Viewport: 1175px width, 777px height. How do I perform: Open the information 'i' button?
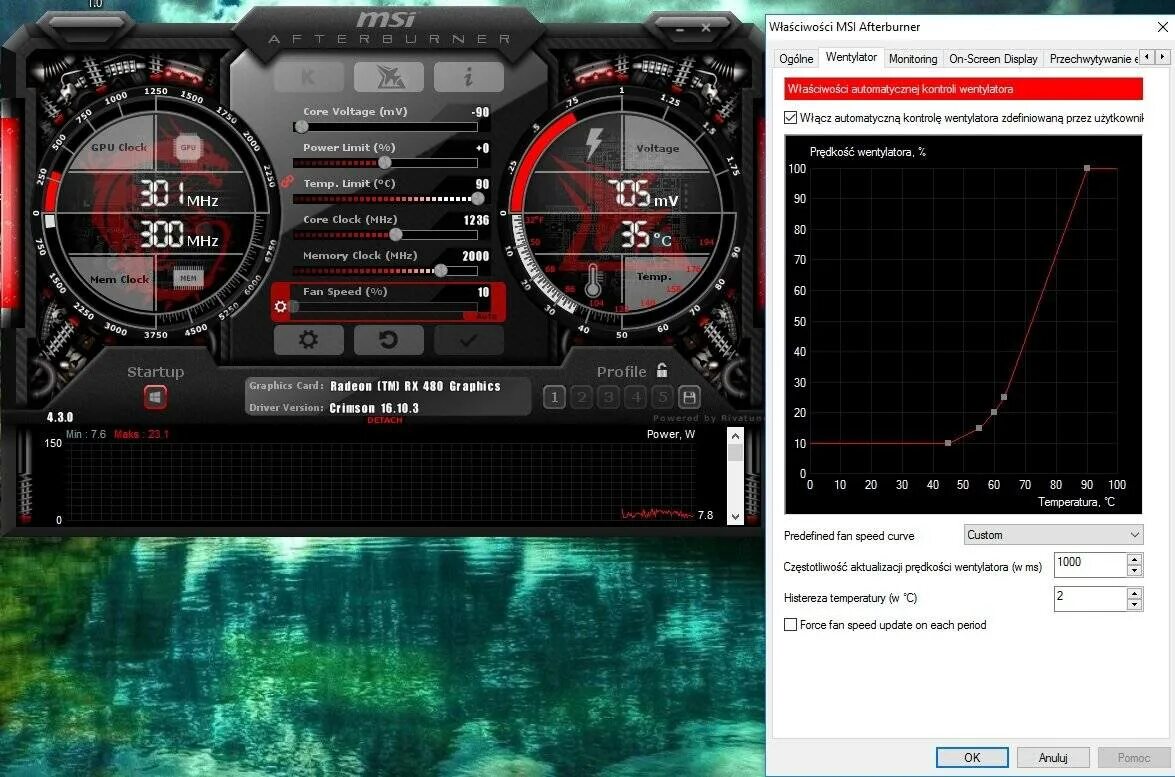[x=468, y=76]
